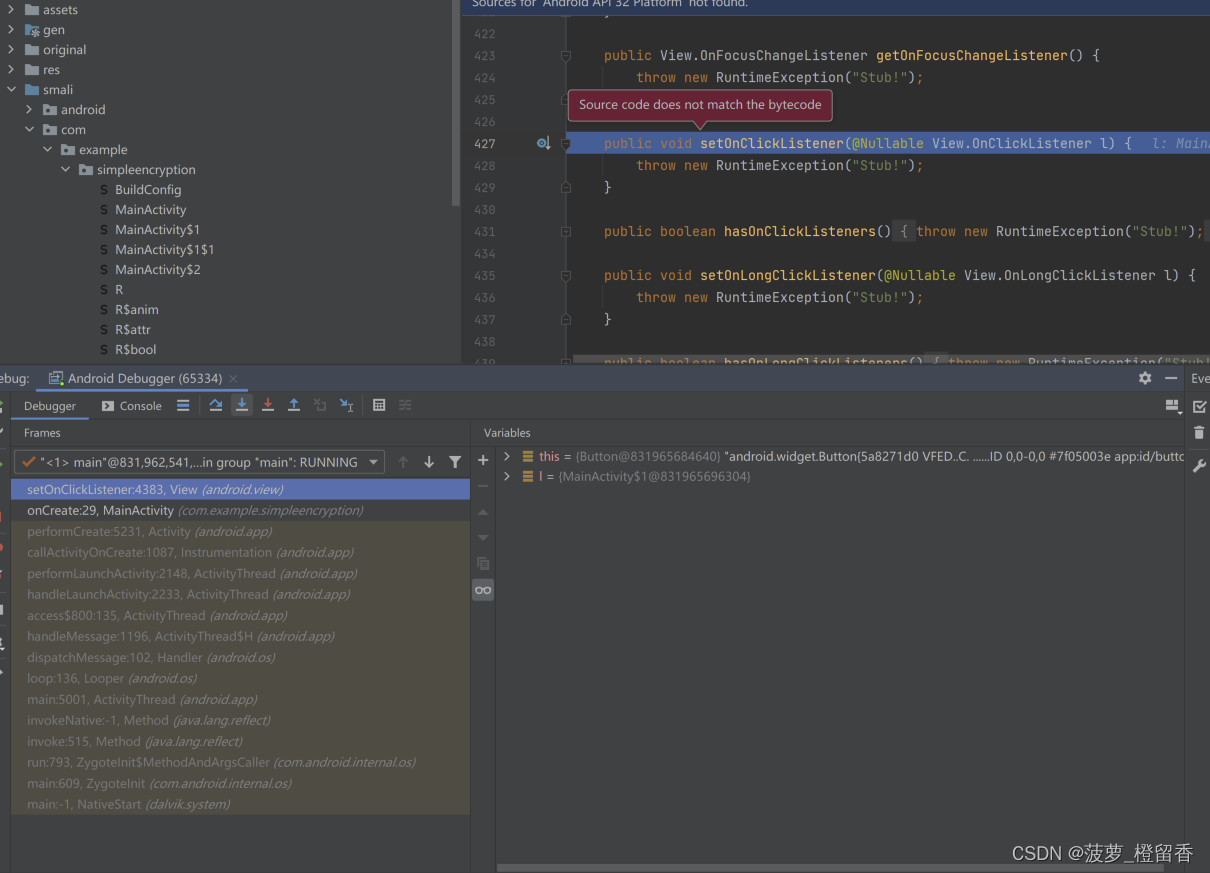Click the Step Into debugger icon
The height and width of the screenshot is (873, 1210).
point(242,405)
